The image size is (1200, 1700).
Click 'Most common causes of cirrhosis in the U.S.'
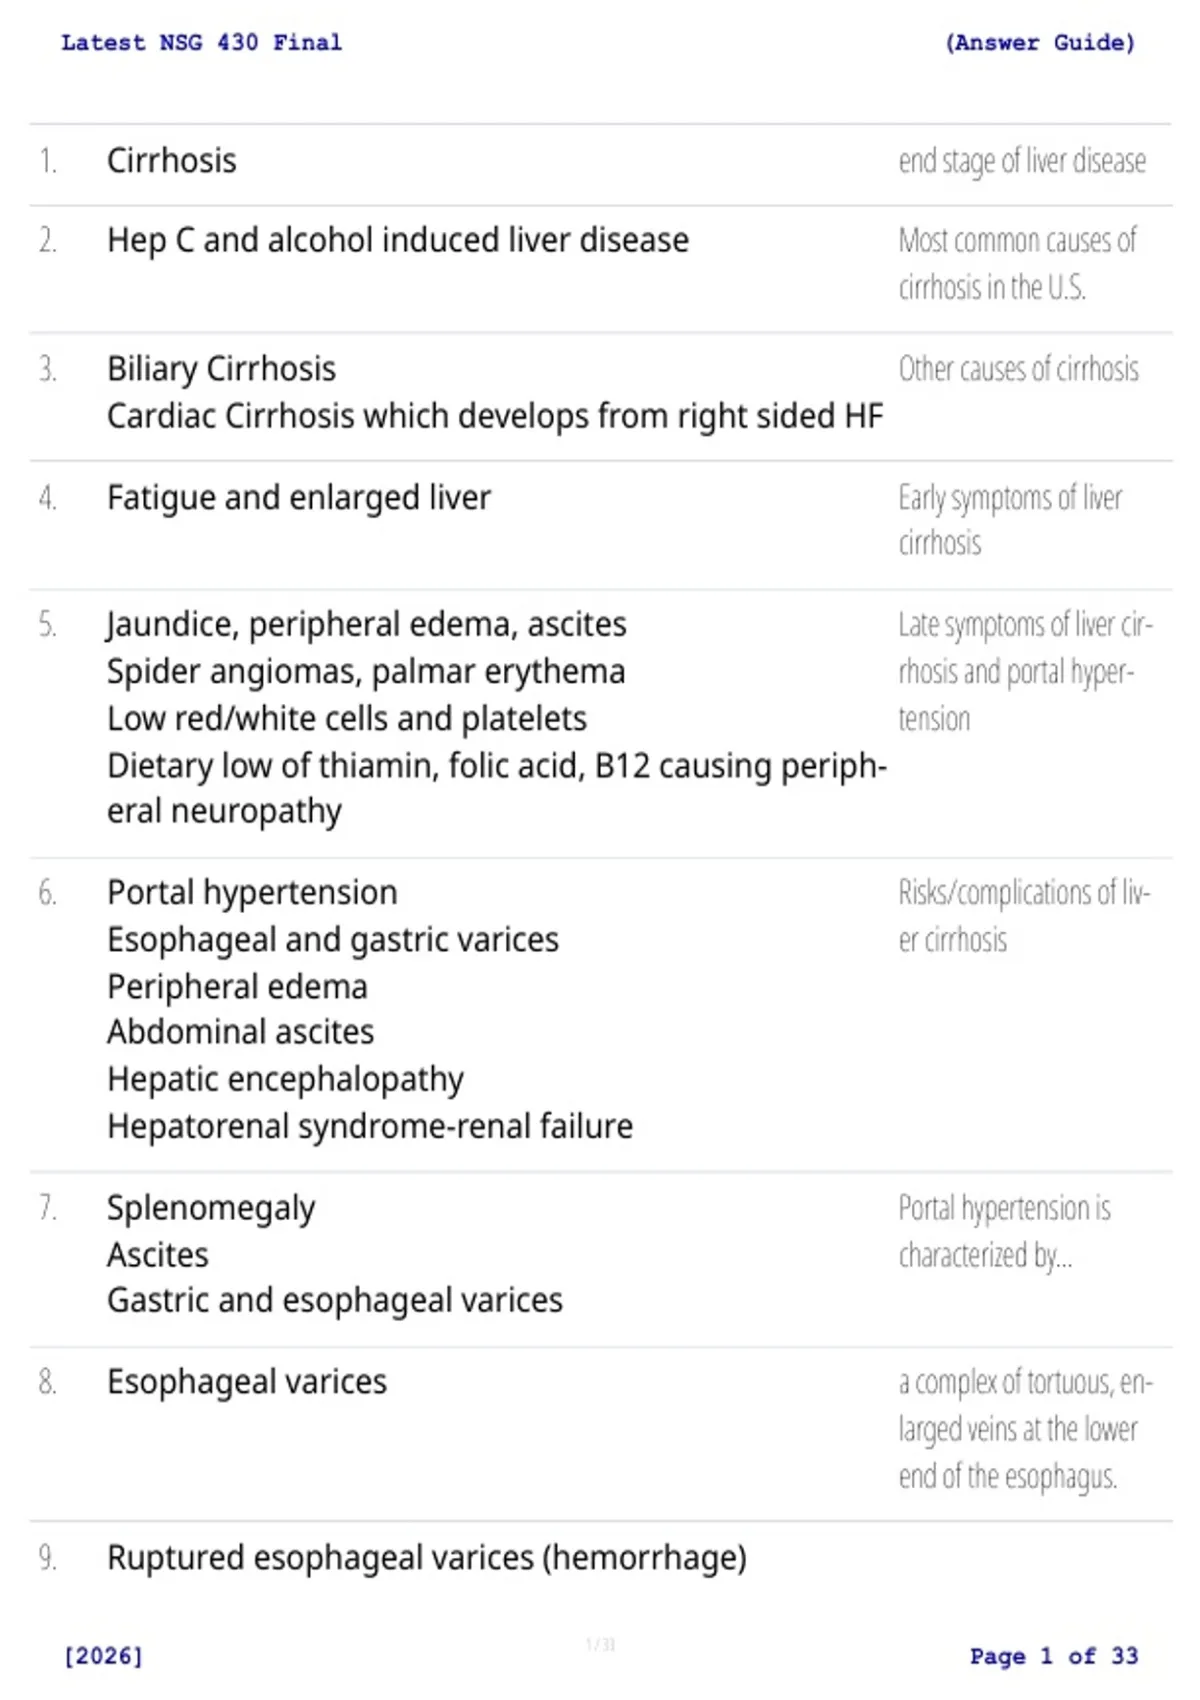1017,264
